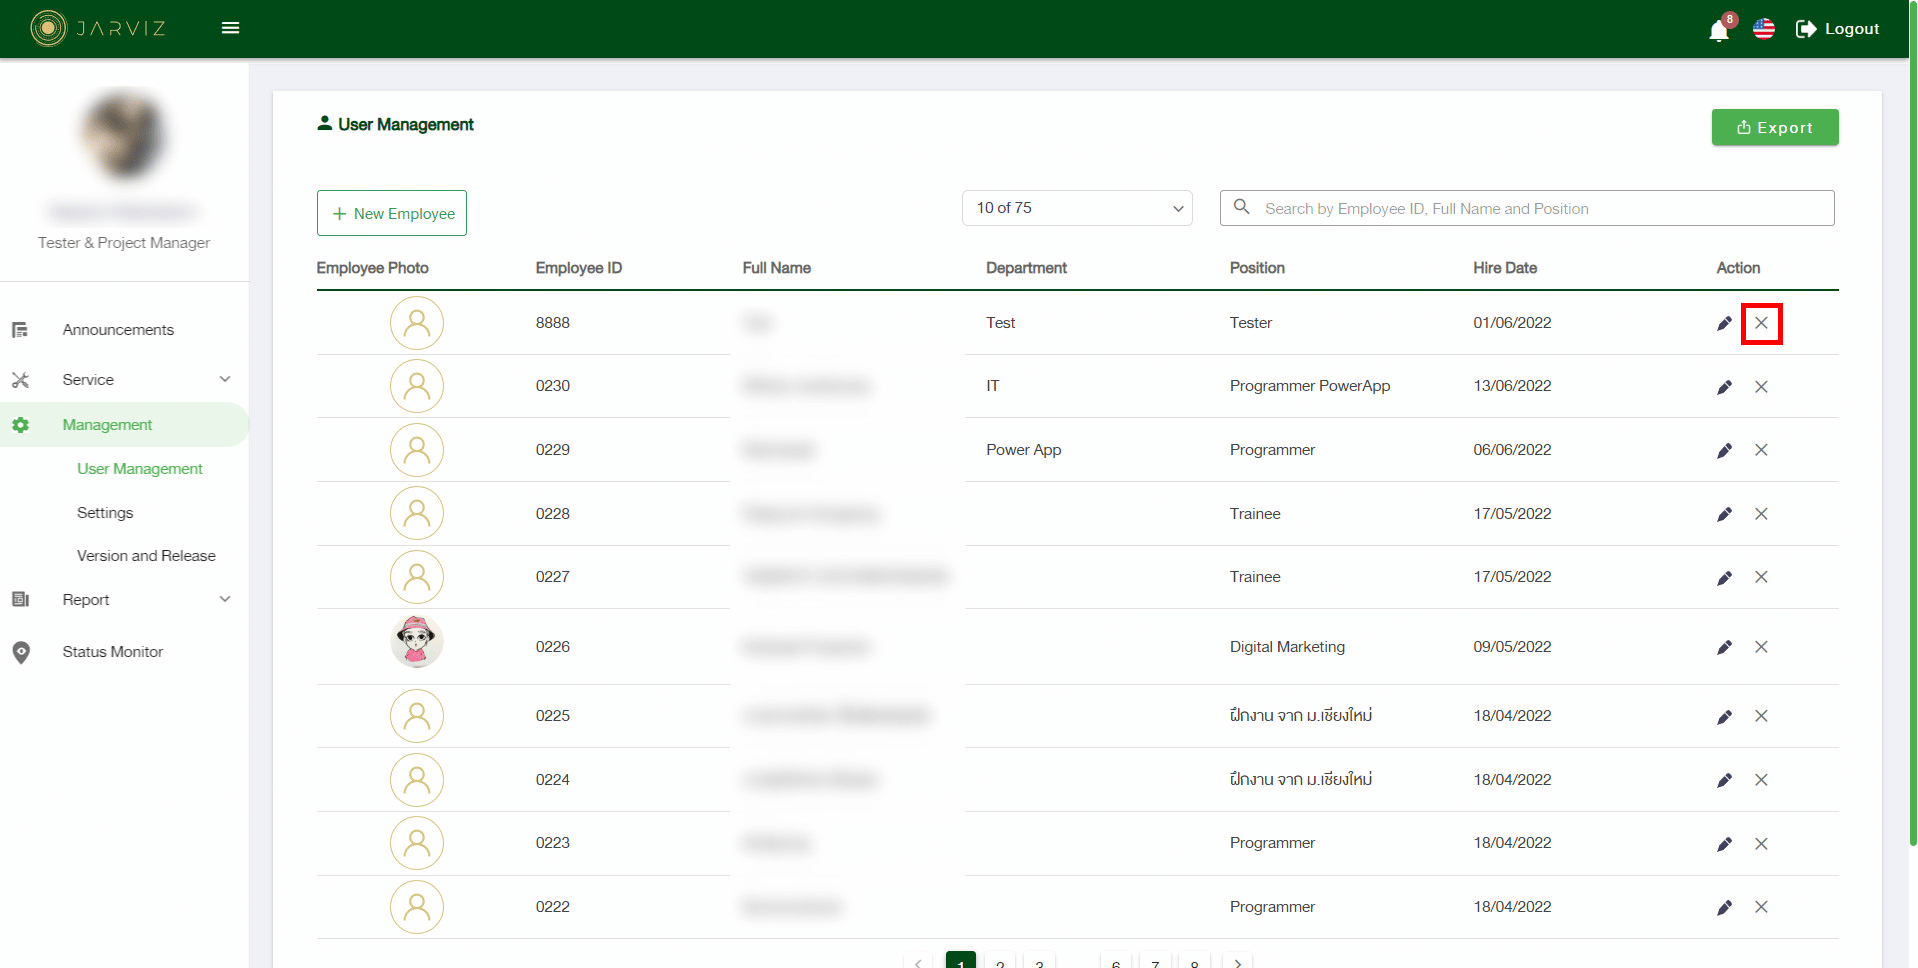Click employee 0226 avatar photo
This screenshot has width=1918, height=968.
point(417,642)
